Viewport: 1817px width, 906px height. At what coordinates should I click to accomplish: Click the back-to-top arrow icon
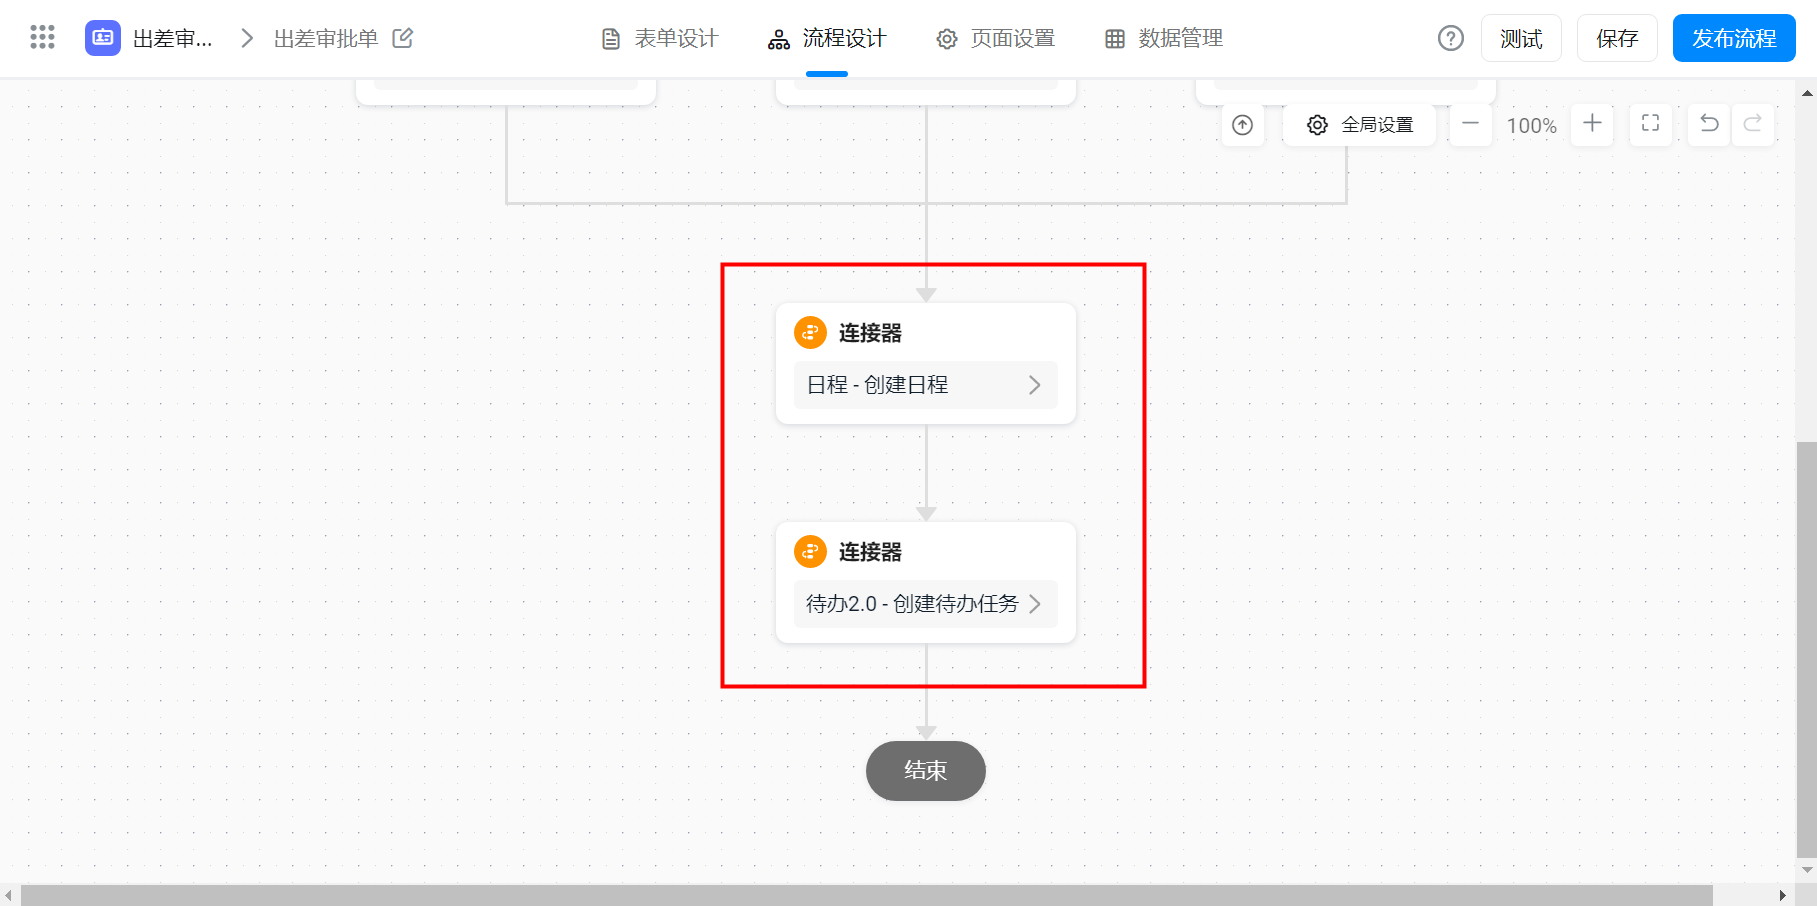(x=1242, y=125)
